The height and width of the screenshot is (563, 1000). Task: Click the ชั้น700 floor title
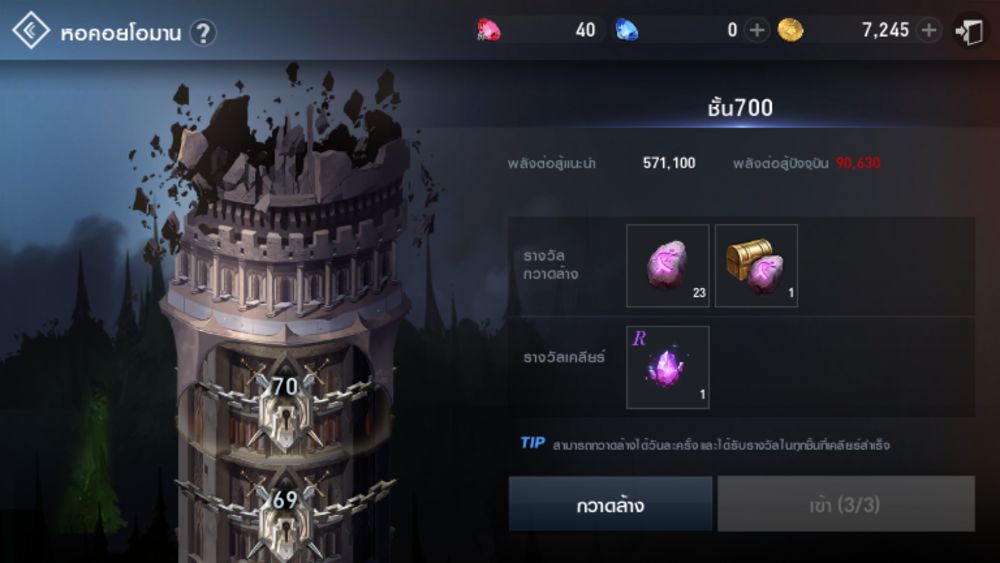coord(740,107)
